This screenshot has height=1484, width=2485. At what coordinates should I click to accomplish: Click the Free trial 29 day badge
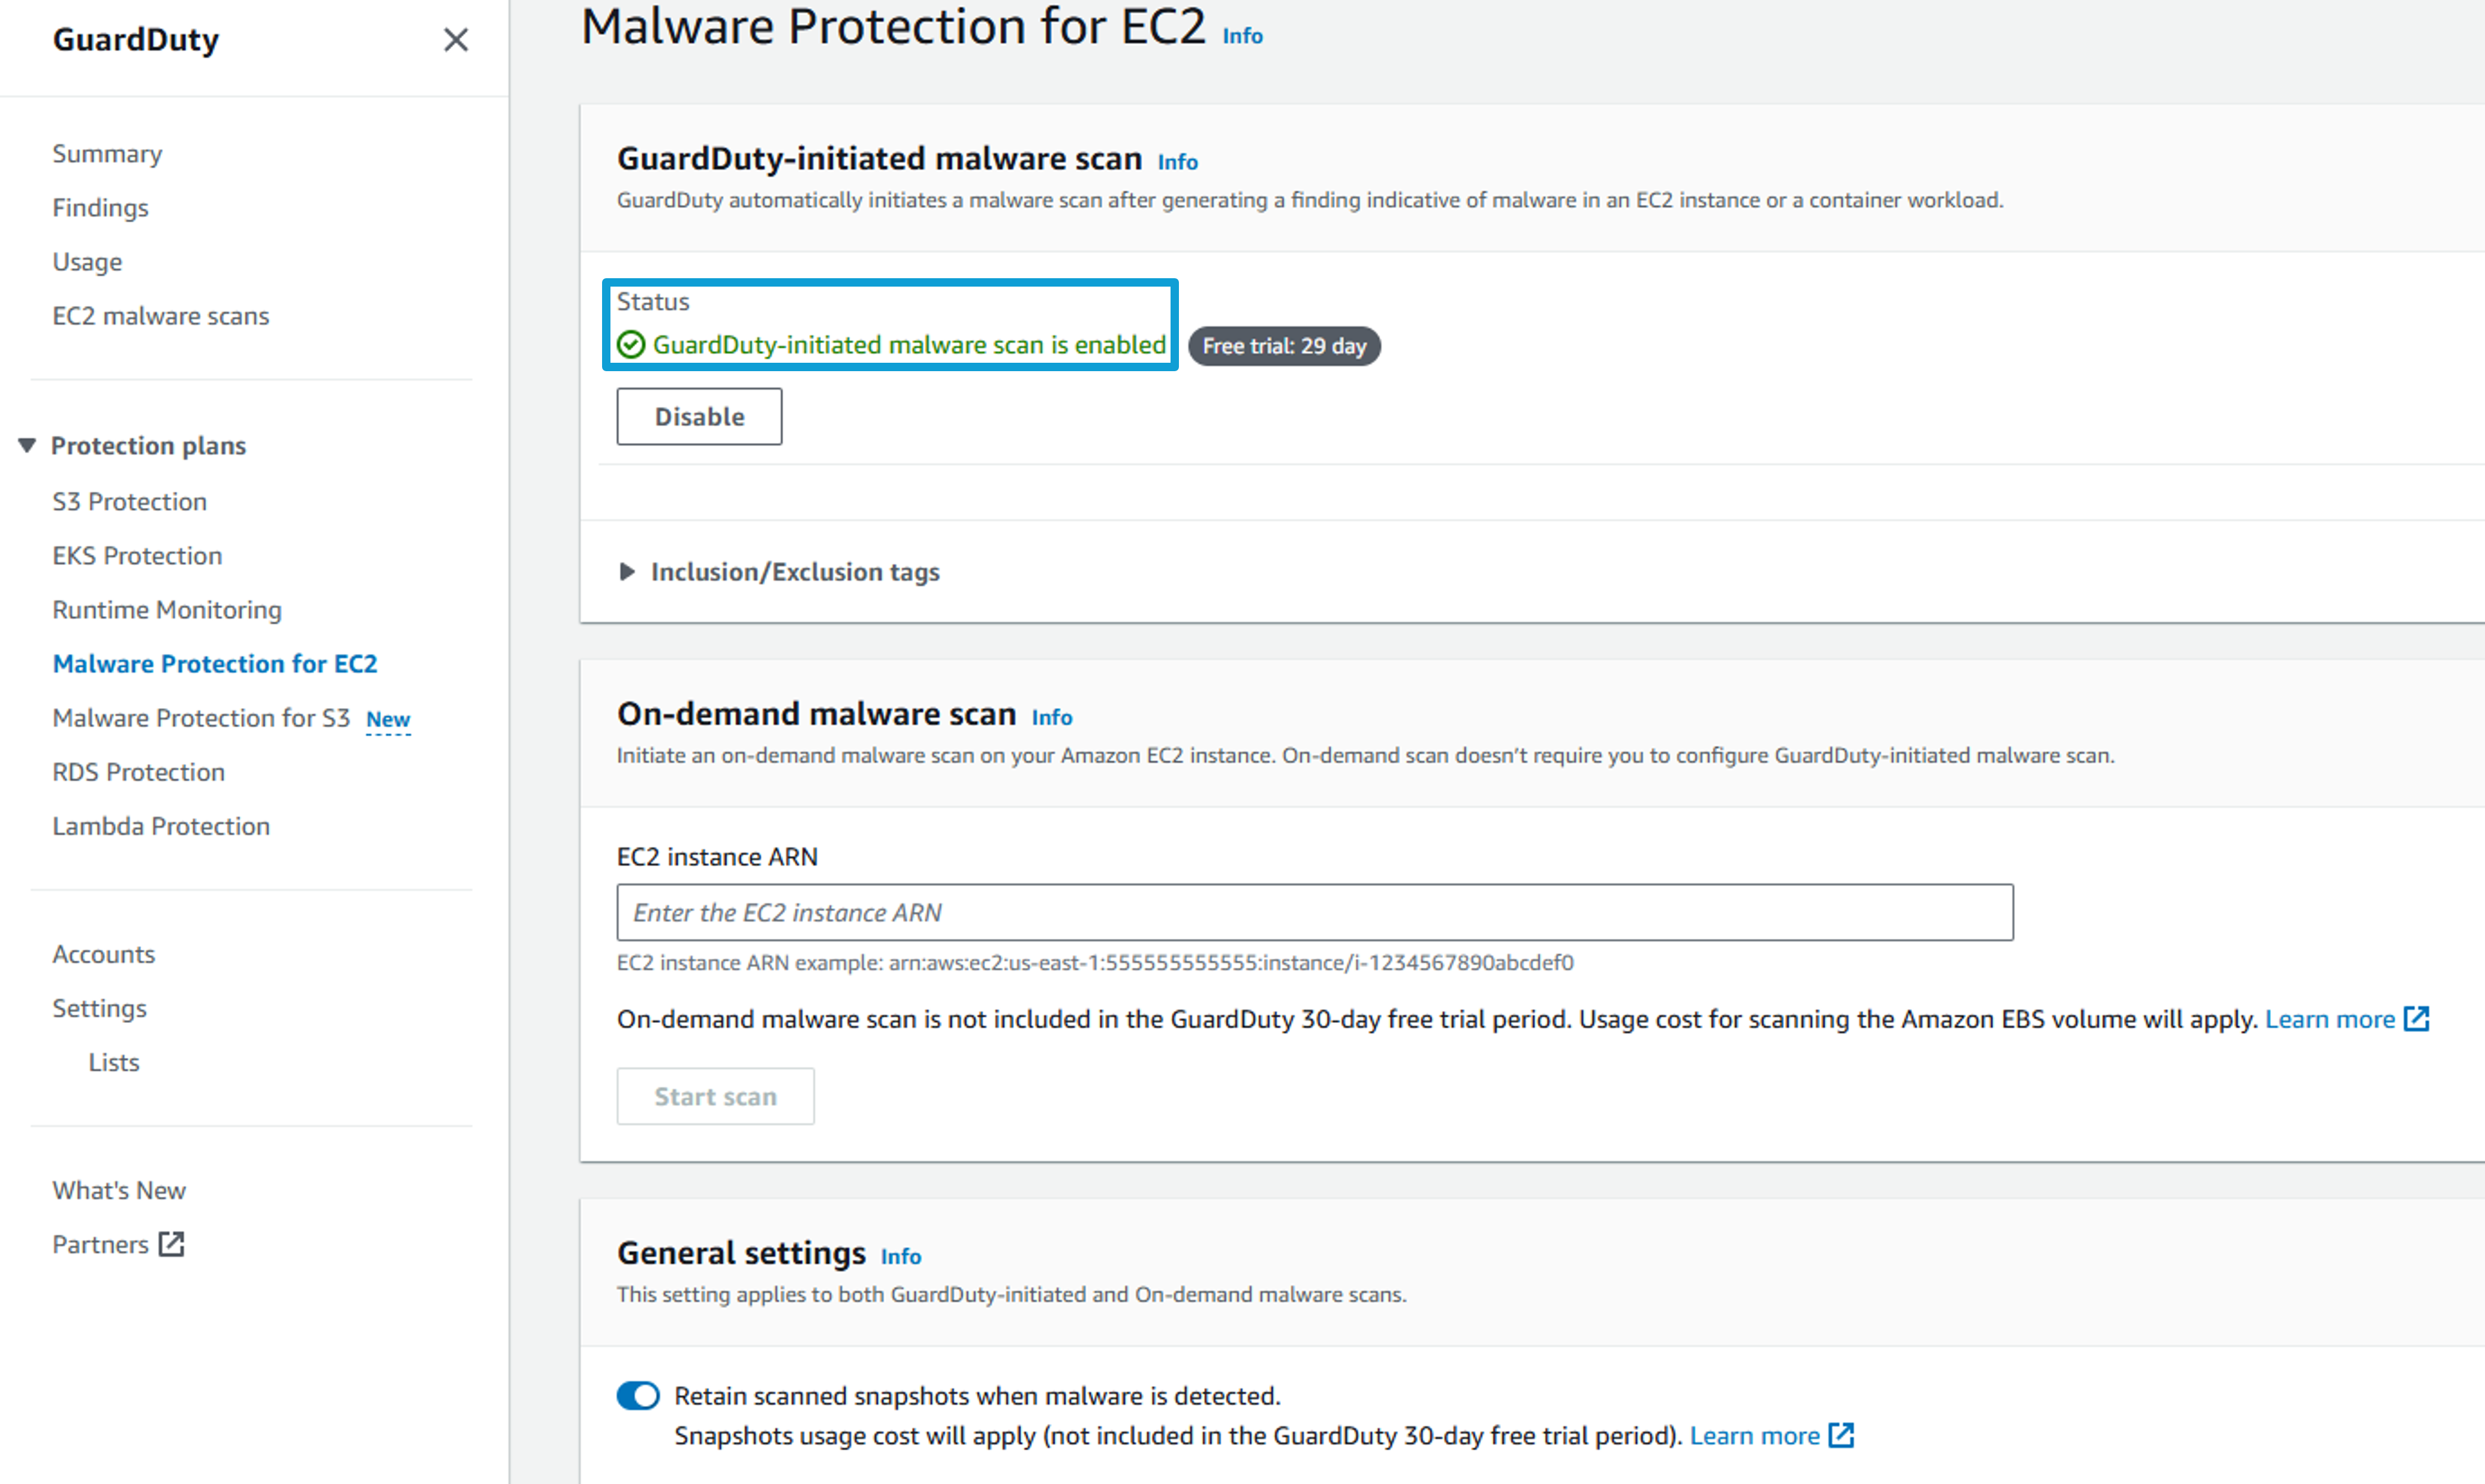click(1284, 346)
